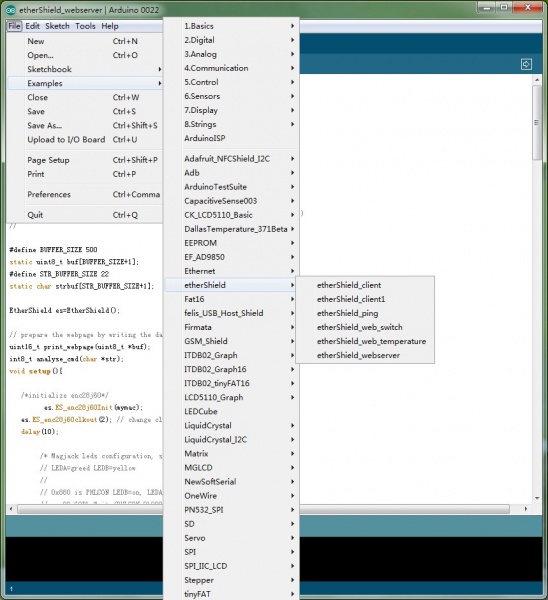
Task: Choose Quit from the File menu
Action: click(85, 215)
